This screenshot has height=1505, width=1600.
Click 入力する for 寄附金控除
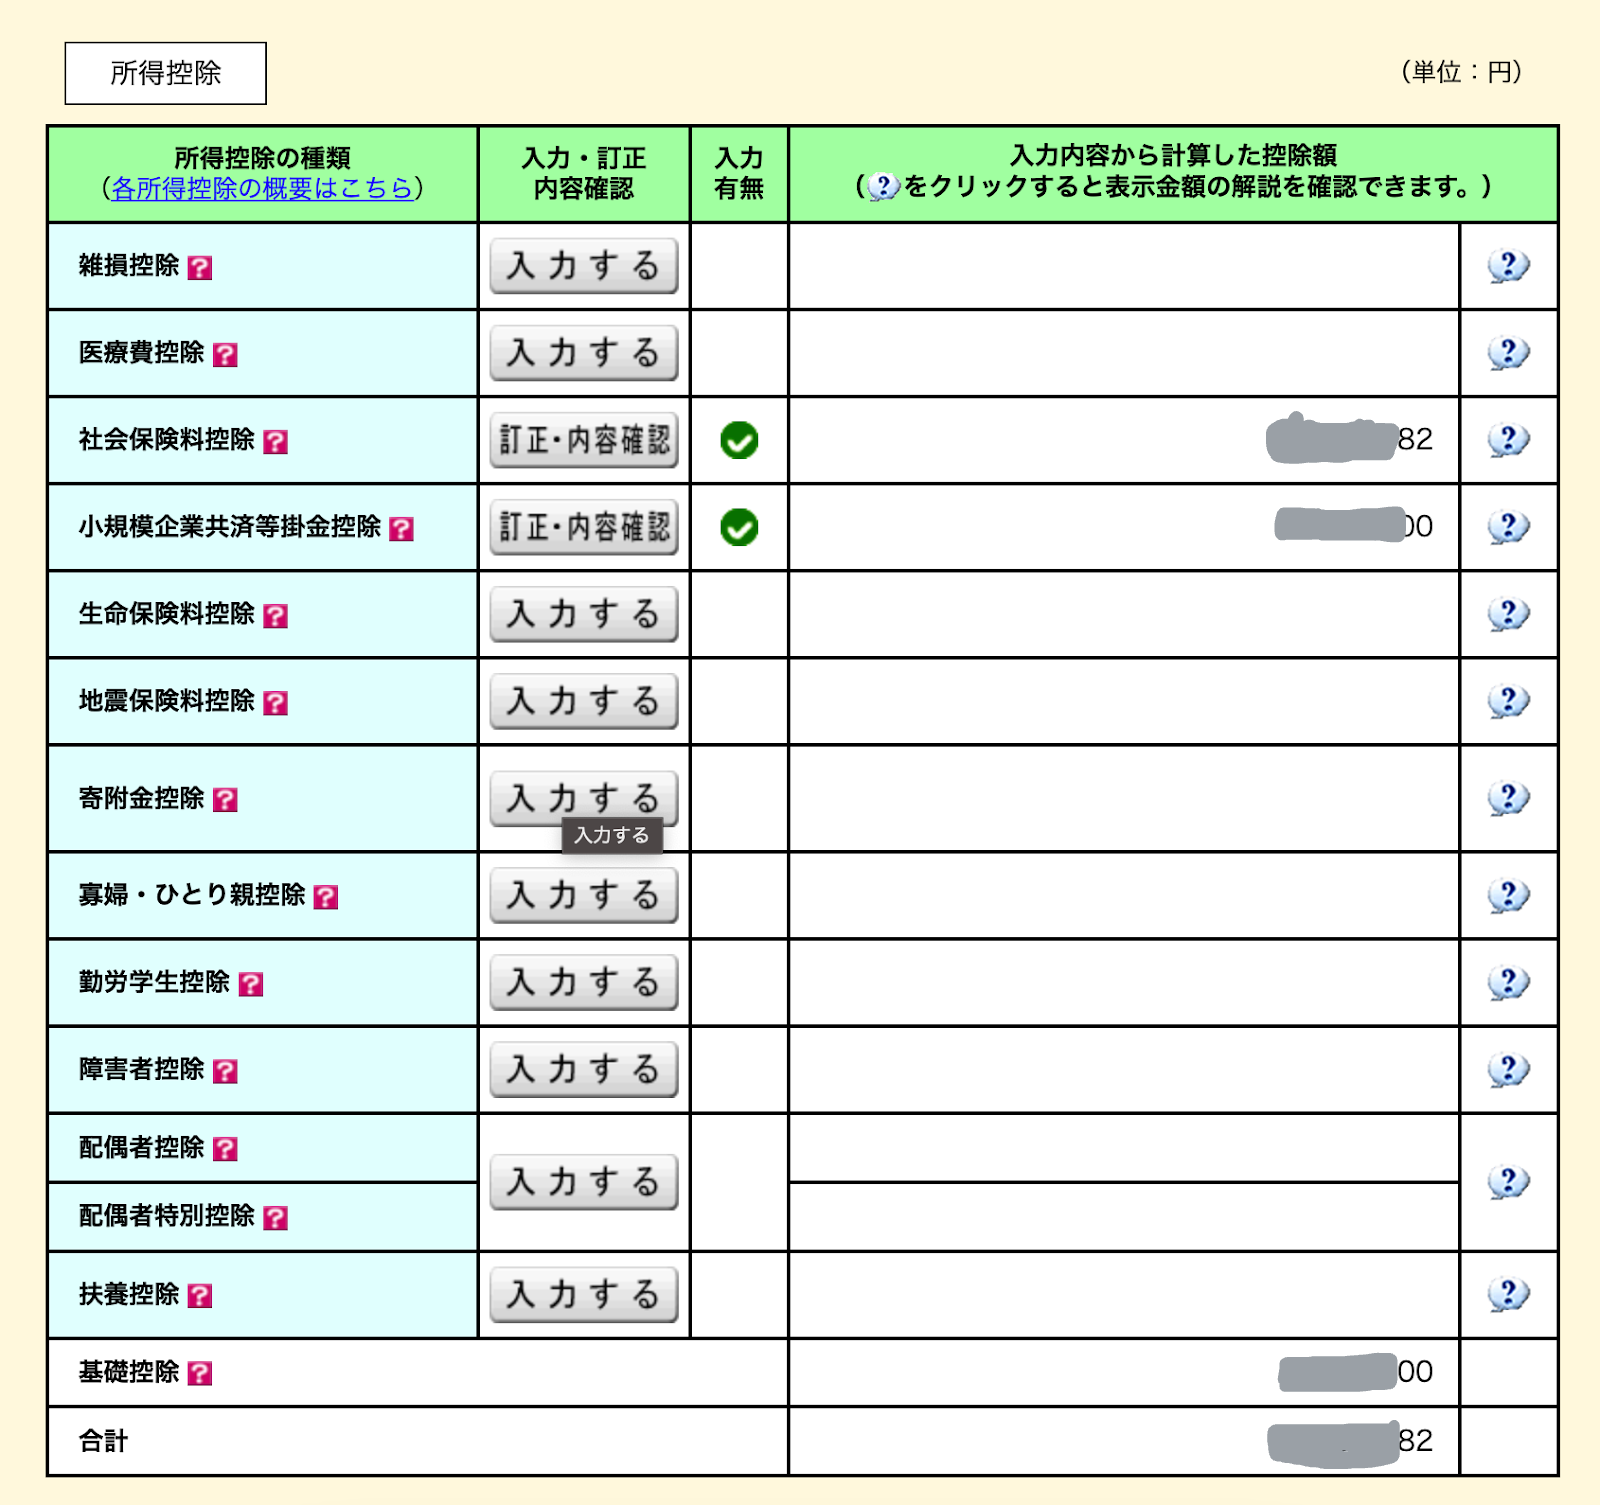point(584,798)
